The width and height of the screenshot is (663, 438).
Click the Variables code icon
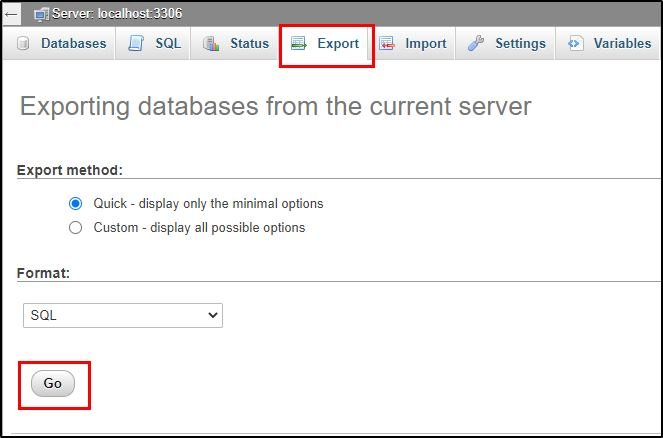click(575, 44)
